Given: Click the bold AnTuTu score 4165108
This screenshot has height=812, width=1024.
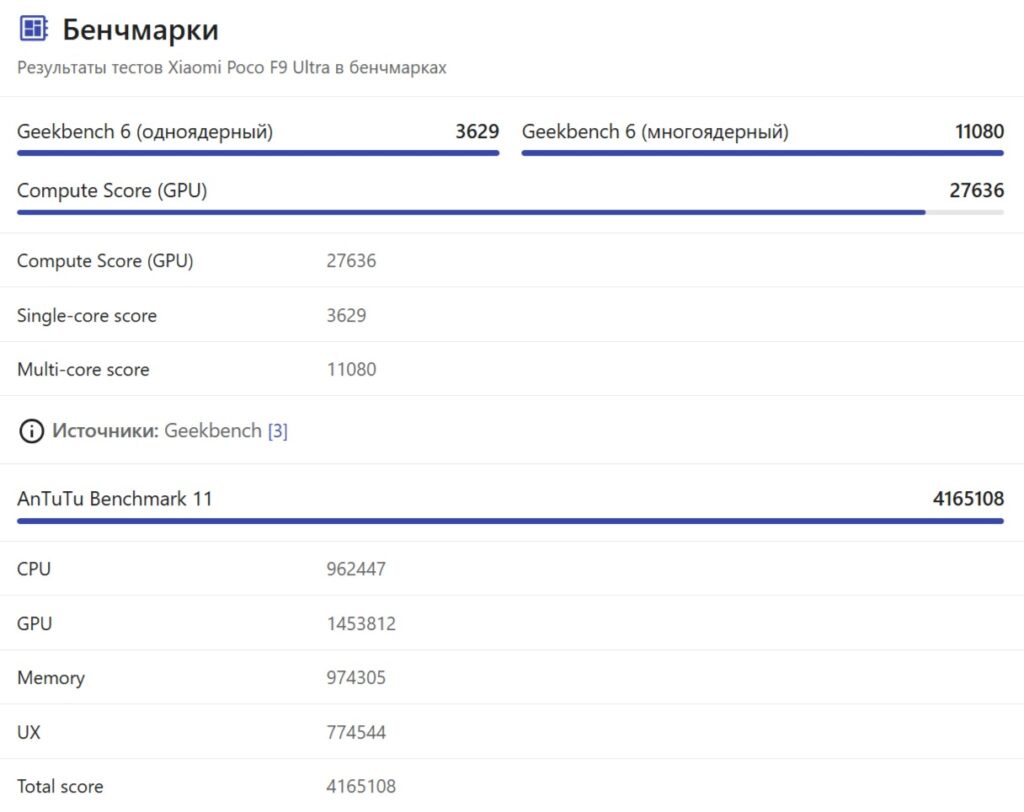Looking at the screenshot, I should [x=968, y=499].
